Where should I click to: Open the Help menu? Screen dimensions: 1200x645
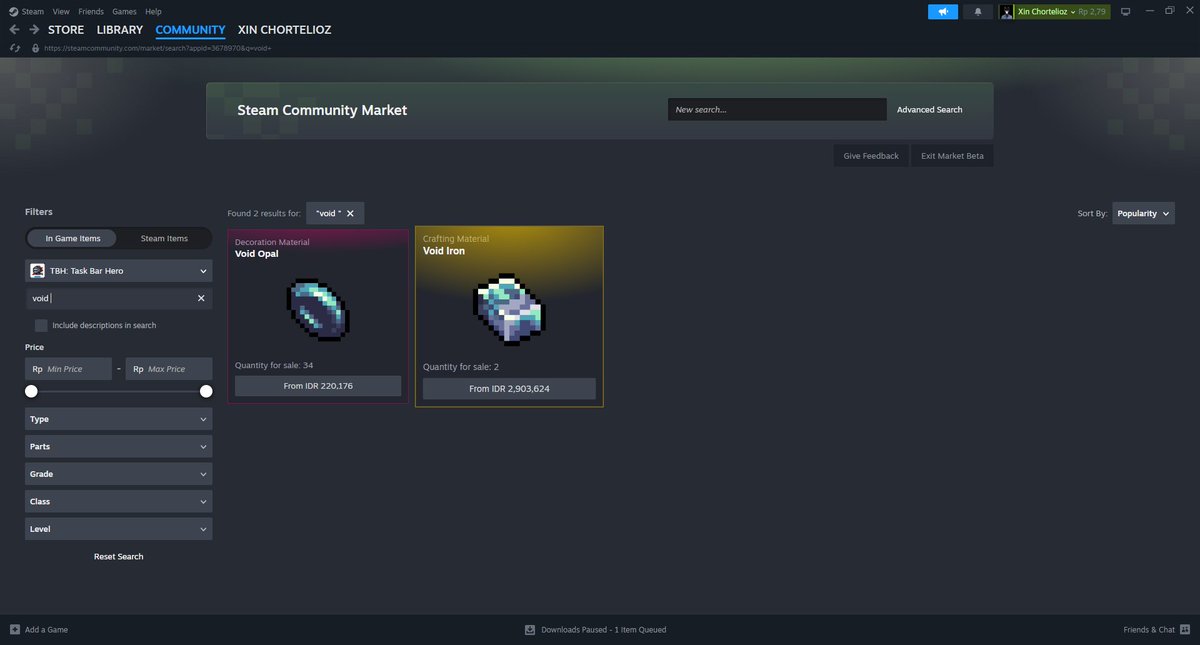point(153,11)
